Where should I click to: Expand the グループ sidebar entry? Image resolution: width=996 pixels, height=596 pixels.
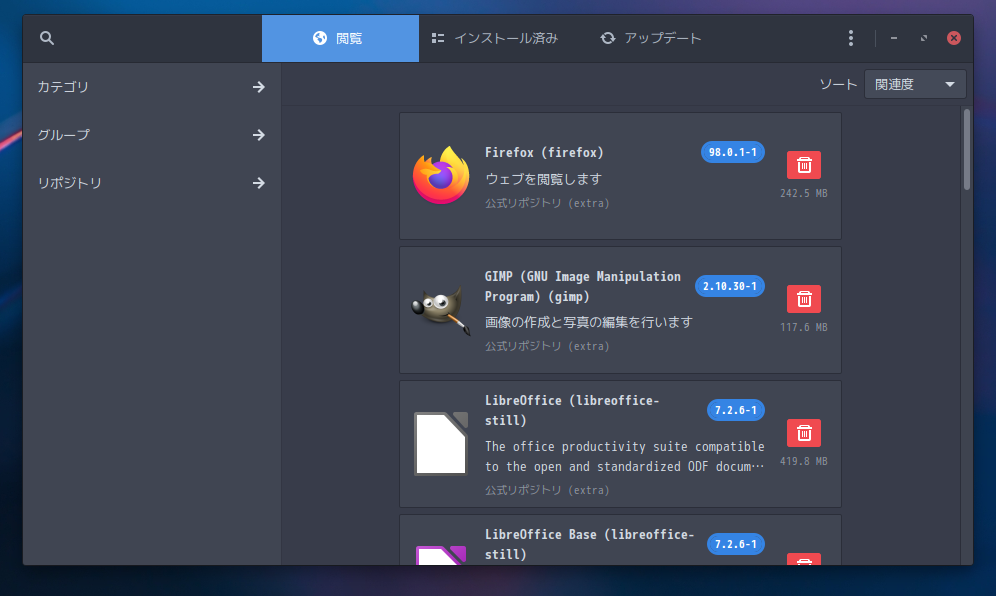pyautogui.click(x=151, y=135)
